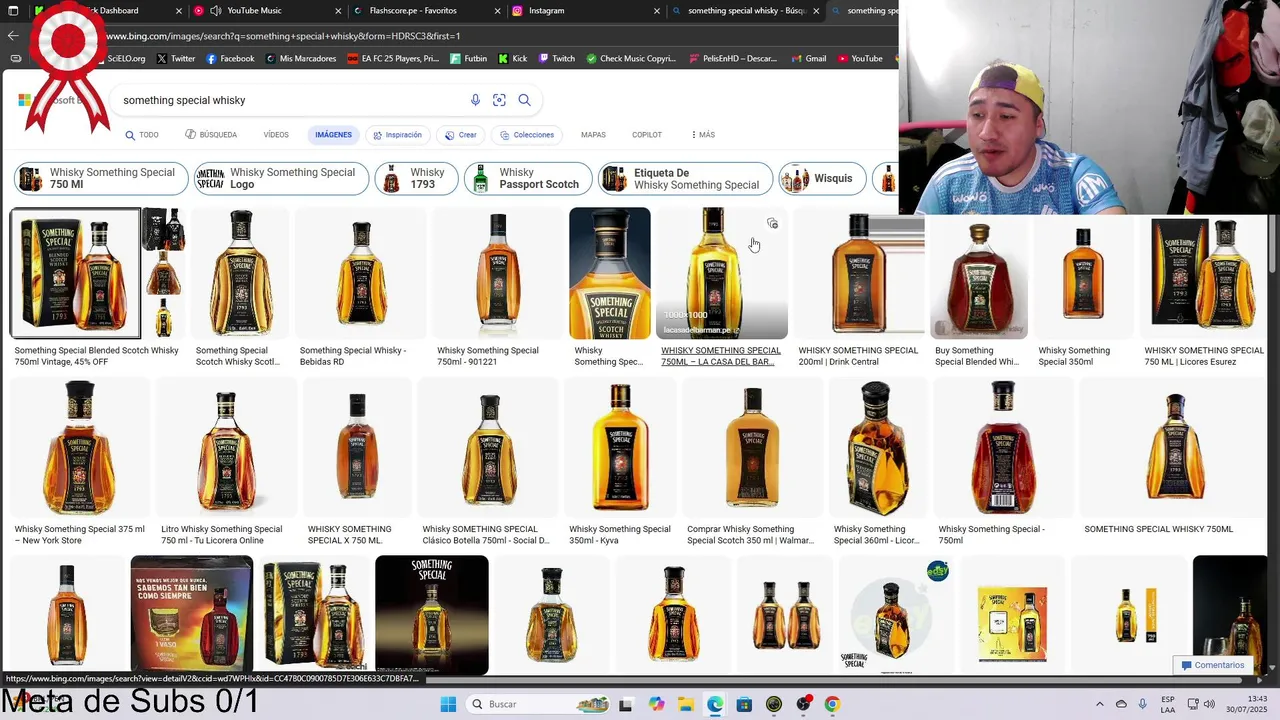Select the IMÁGENES search category
Image resolution: width=1280 pixels, height=720 pixels.
pos(333,134)
